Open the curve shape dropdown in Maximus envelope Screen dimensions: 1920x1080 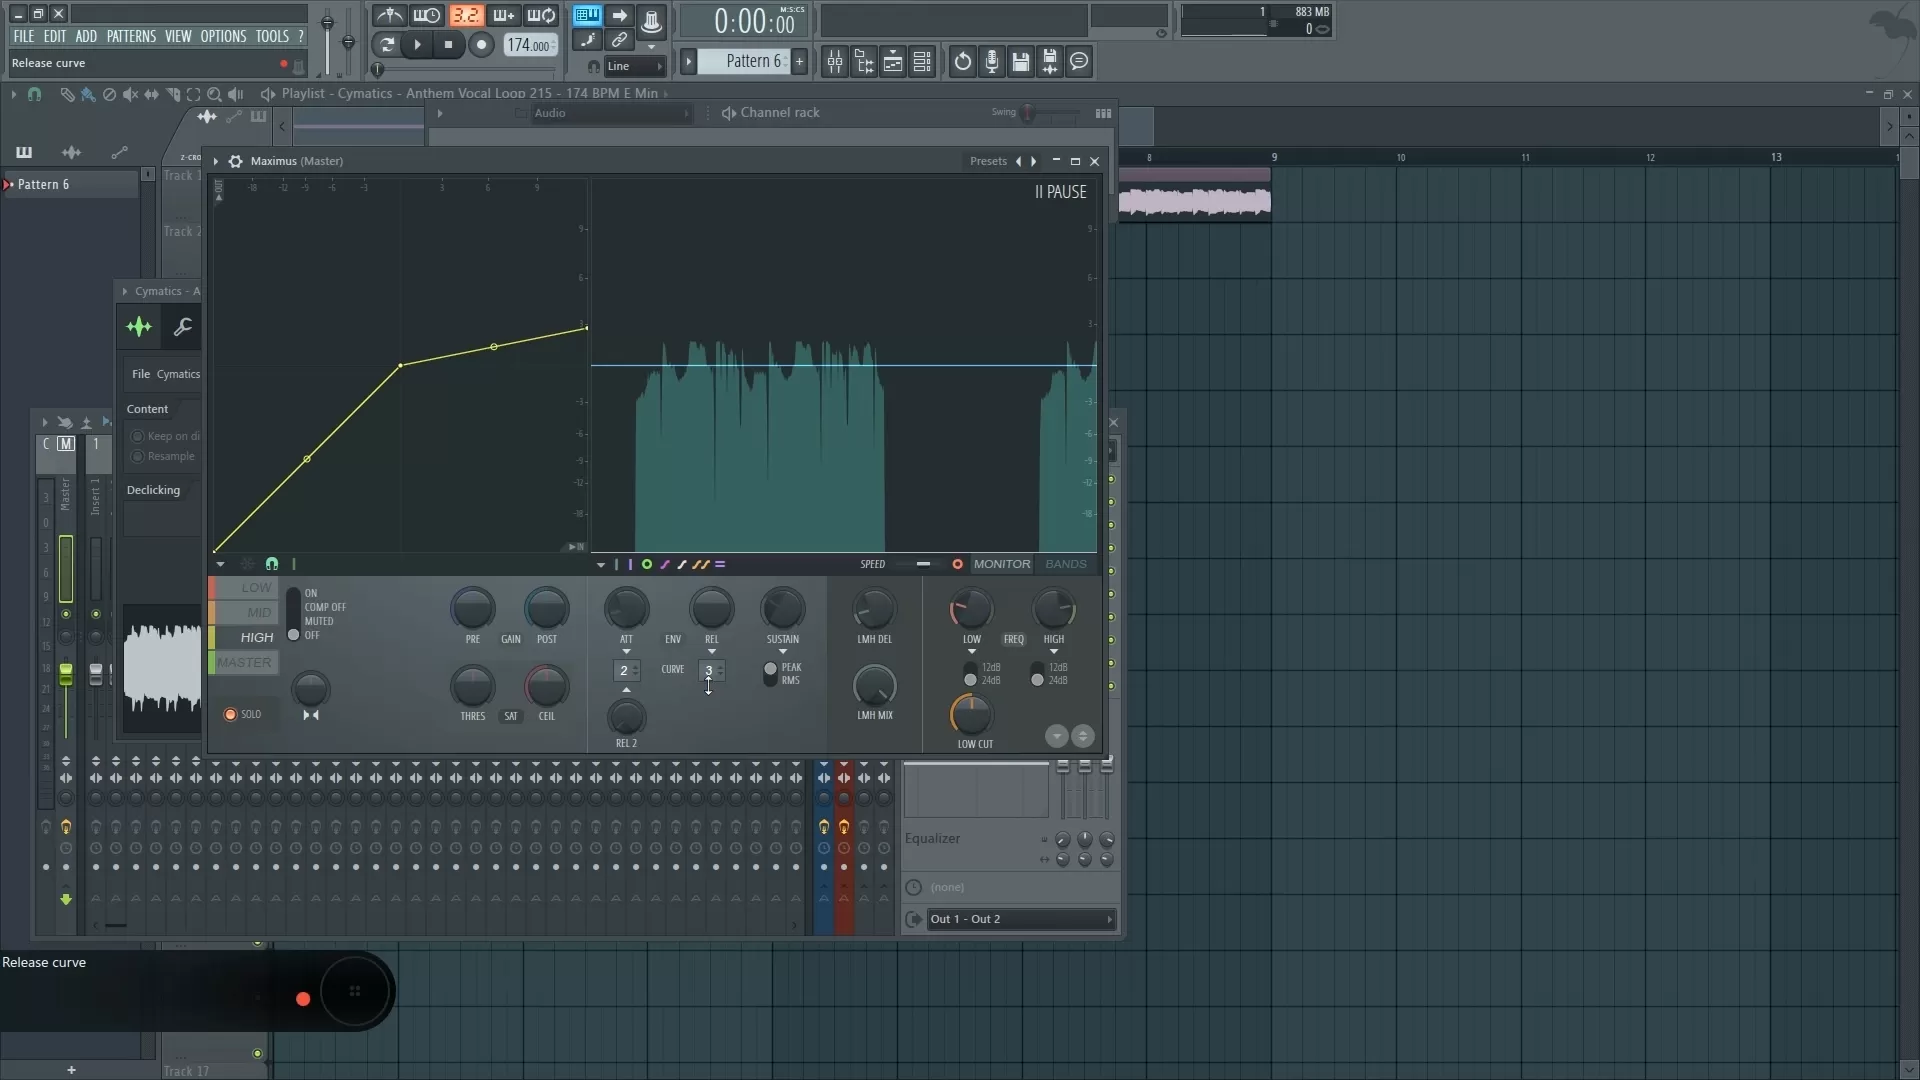point(601,564)
